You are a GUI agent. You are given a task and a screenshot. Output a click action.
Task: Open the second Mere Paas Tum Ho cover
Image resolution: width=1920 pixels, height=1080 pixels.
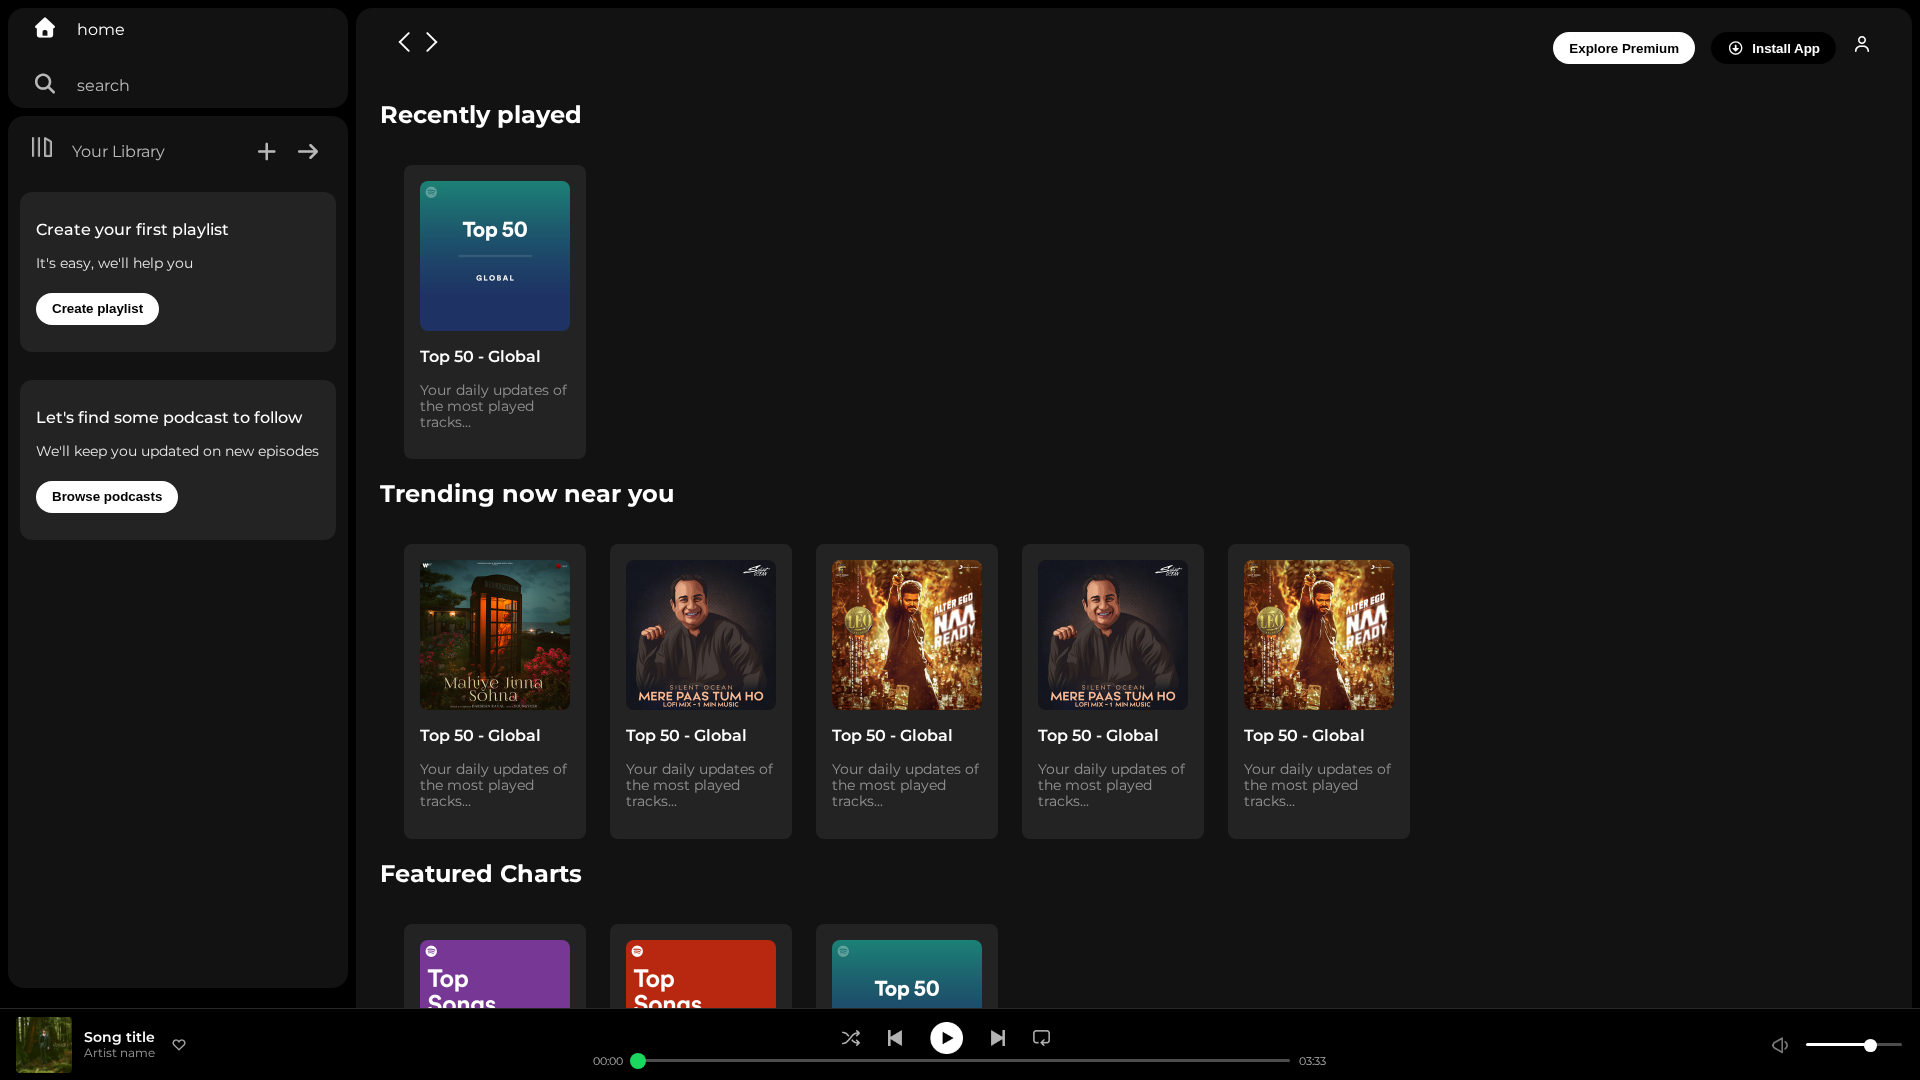click(1113, 635)
